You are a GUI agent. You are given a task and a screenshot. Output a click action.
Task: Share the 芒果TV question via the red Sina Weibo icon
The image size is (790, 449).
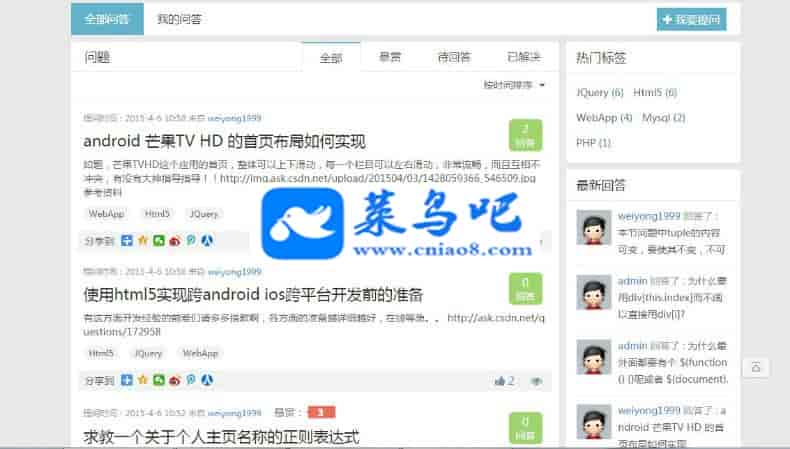tap(175, 241)
